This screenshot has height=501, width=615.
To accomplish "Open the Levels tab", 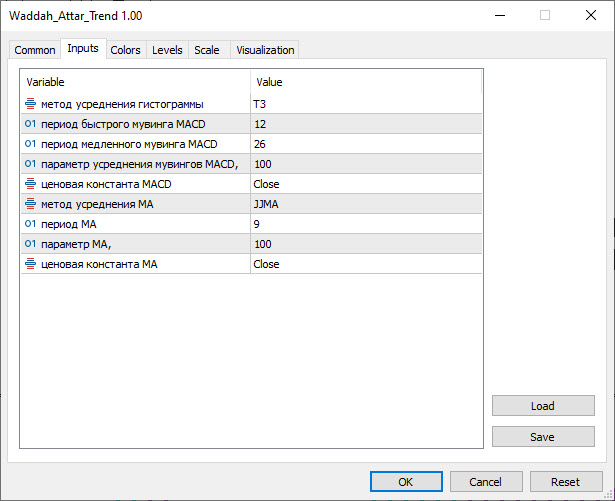I will tap(167, 50).
